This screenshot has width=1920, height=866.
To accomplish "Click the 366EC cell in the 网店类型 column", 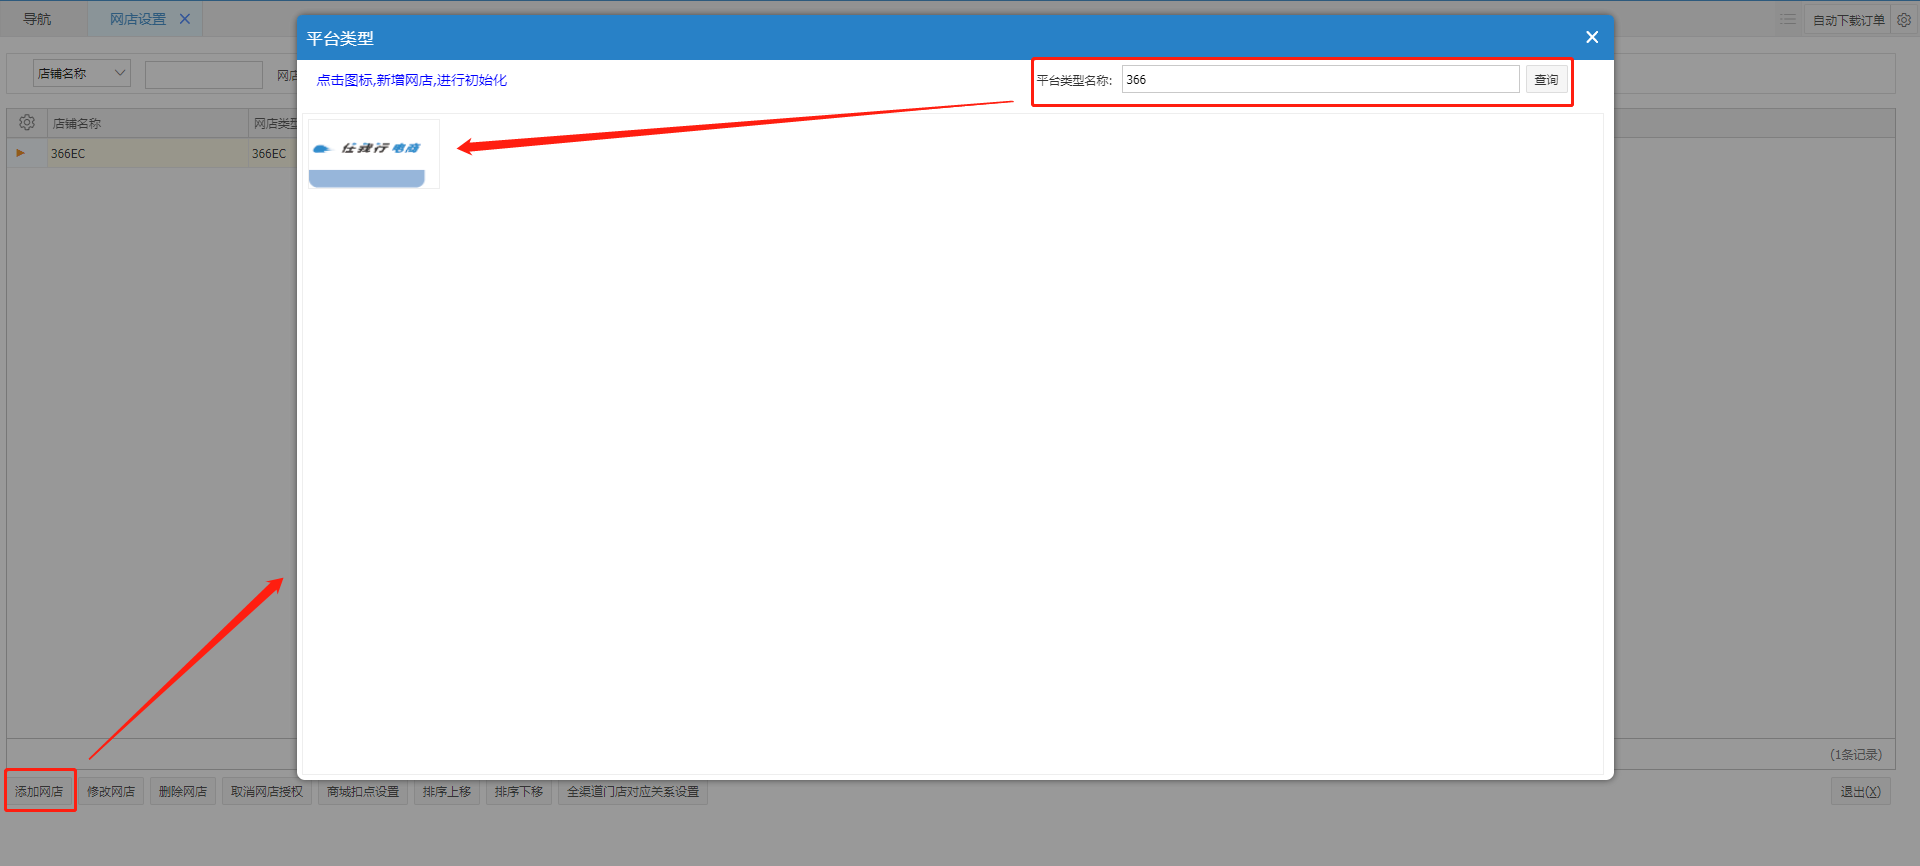I will pyautogui.click(x=273, y=153).
